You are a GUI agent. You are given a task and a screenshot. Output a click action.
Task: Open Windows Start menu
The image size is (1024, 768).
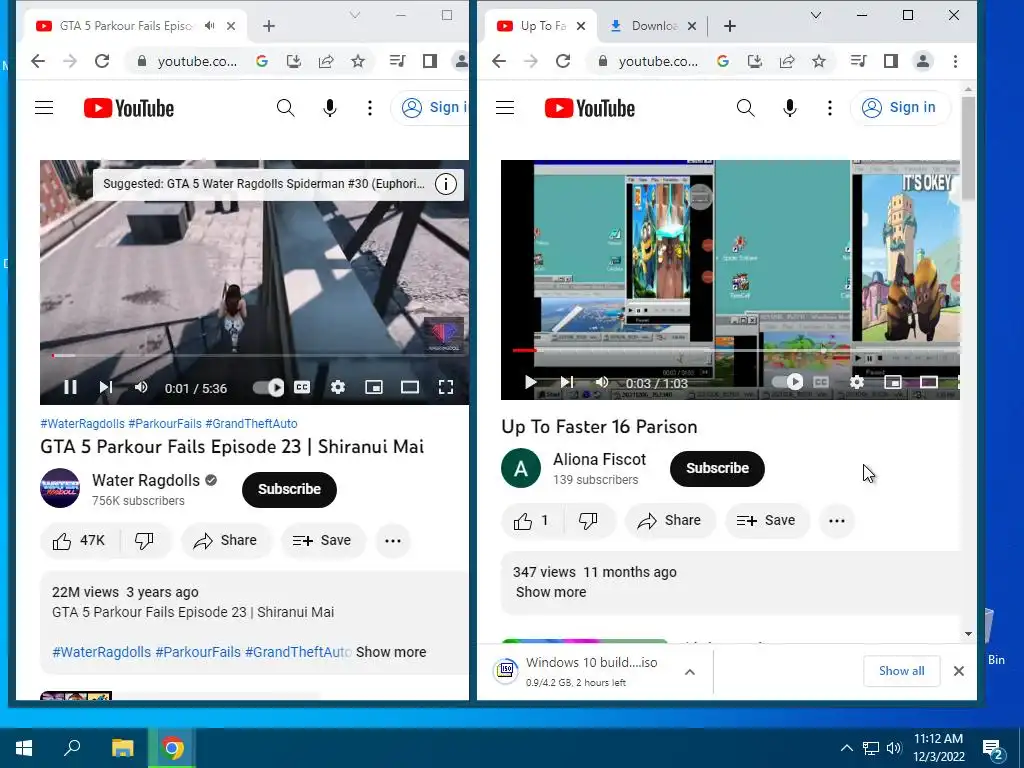coord(24,748)
